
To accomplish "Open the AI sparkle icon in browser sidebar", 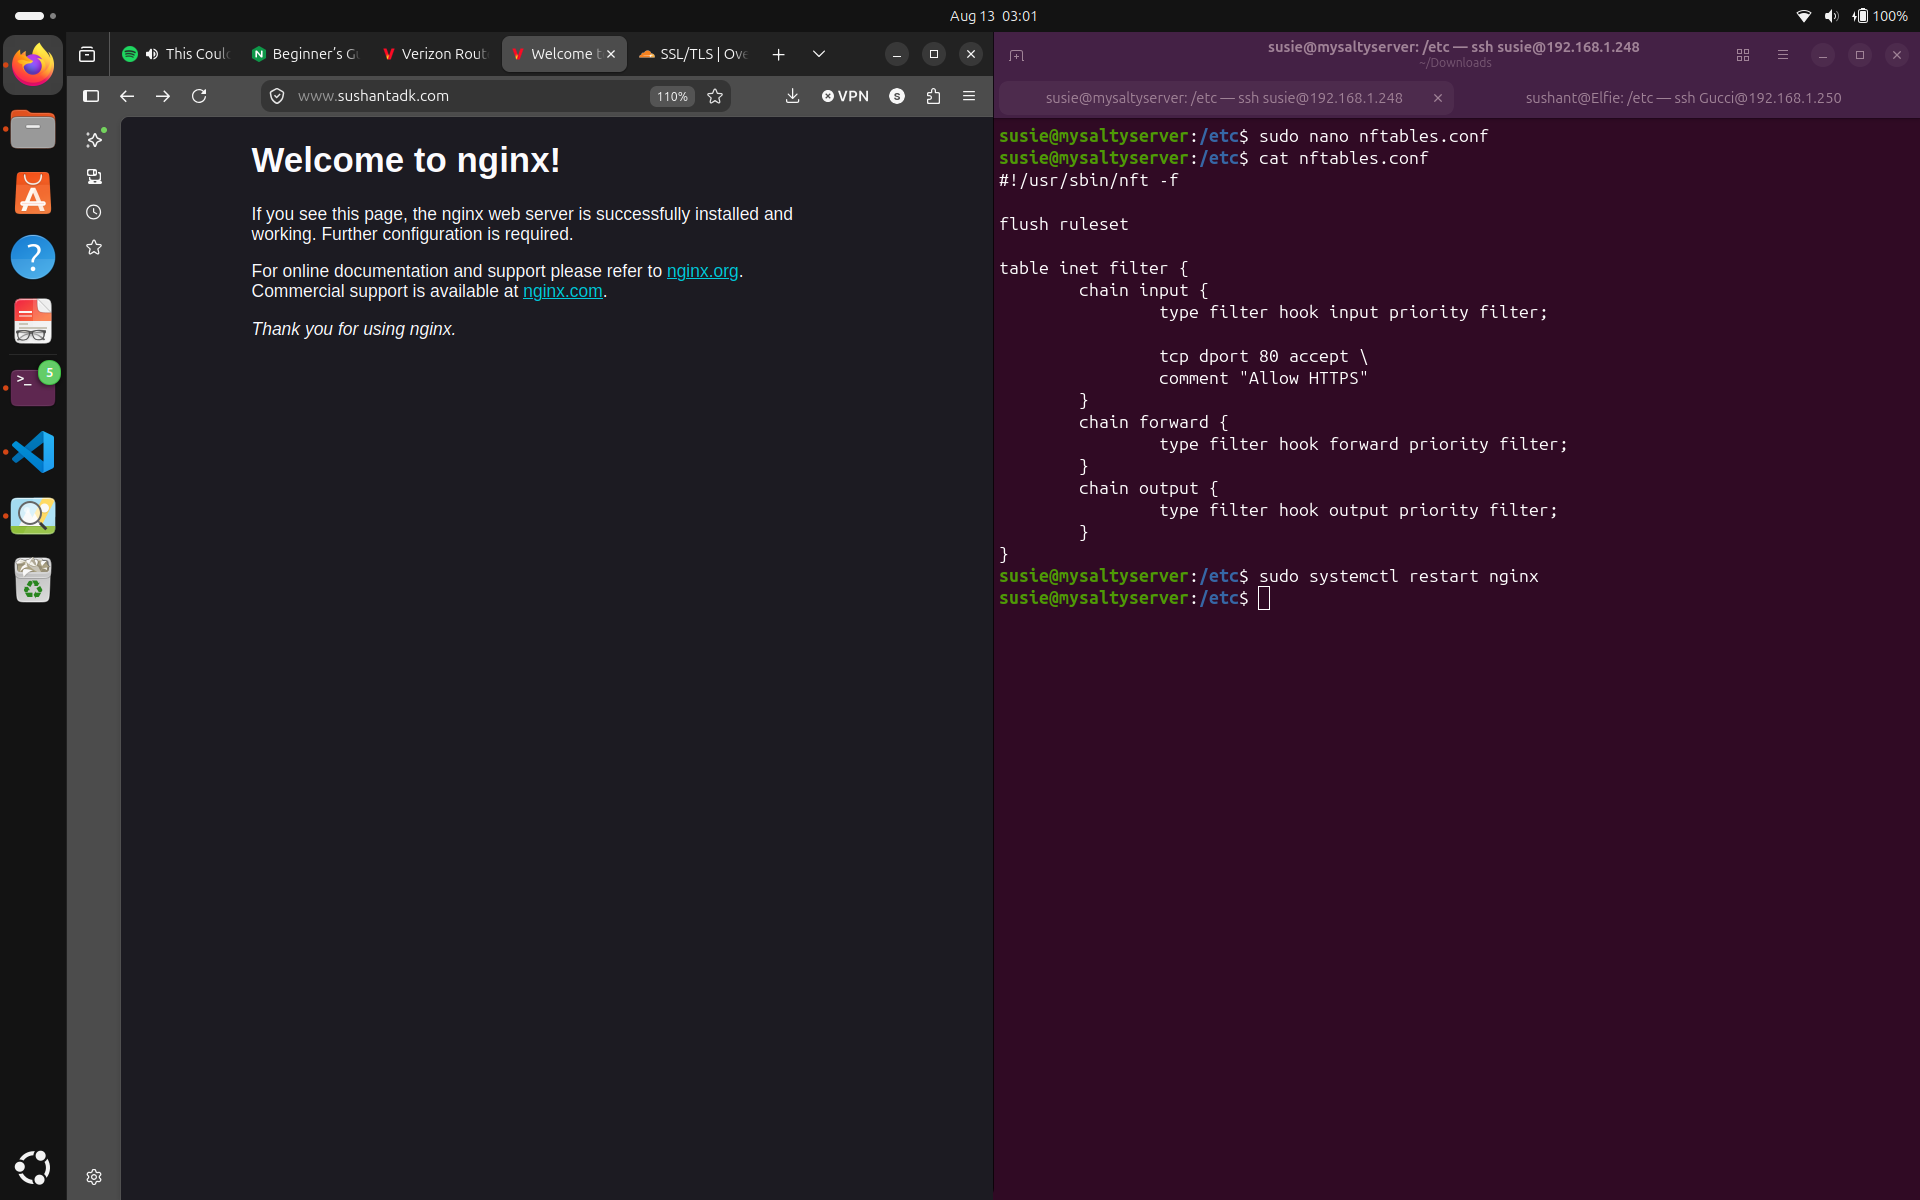I will [94, 140].
